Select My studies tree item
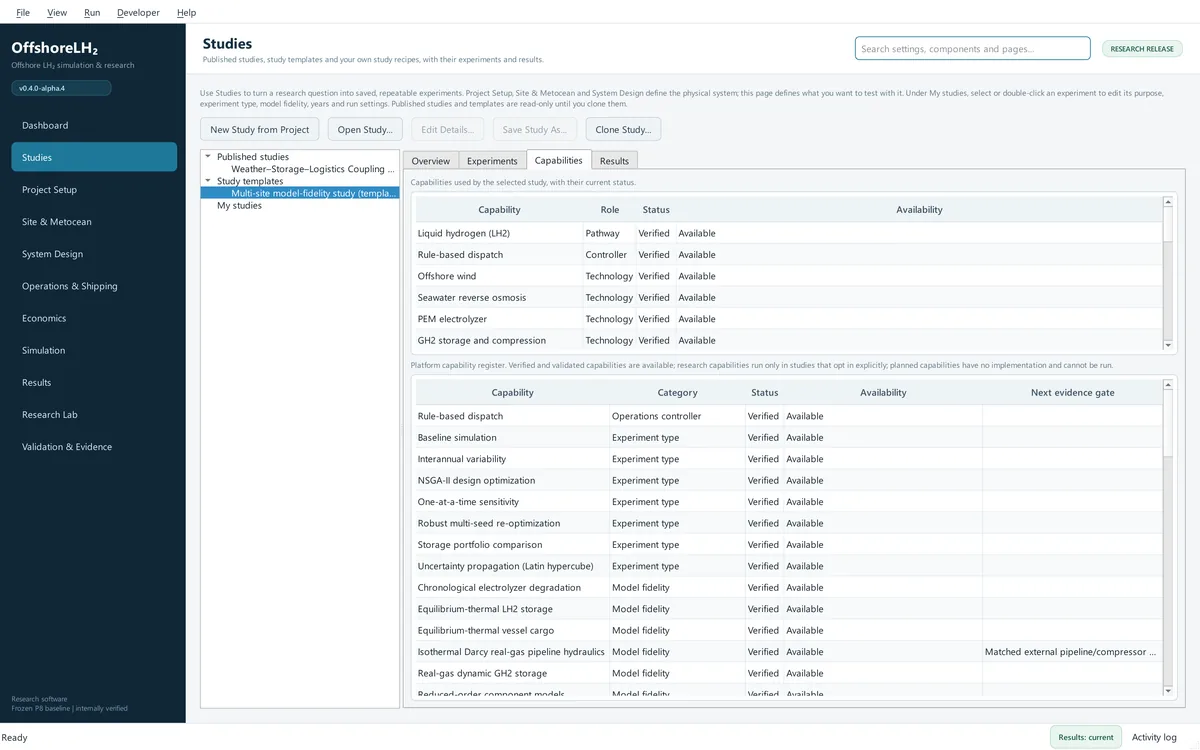1200x750 pixels. (239, 205)
